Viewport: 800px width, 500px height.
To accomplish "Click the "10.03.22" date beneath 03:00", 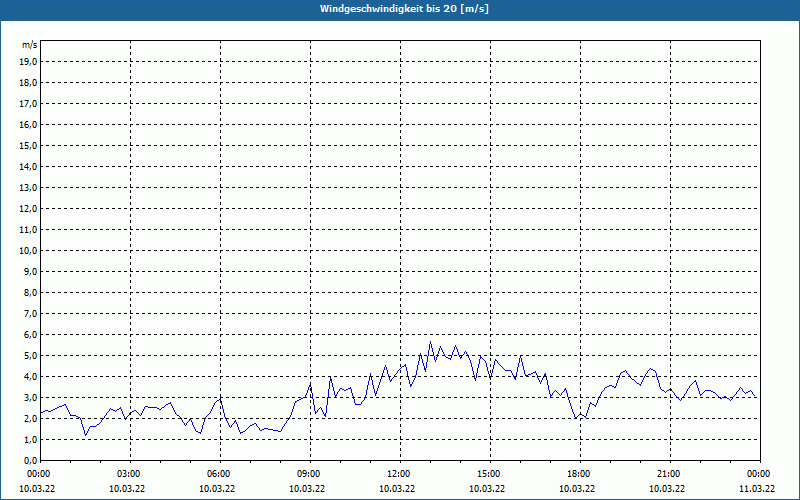I will click(127, 489).
